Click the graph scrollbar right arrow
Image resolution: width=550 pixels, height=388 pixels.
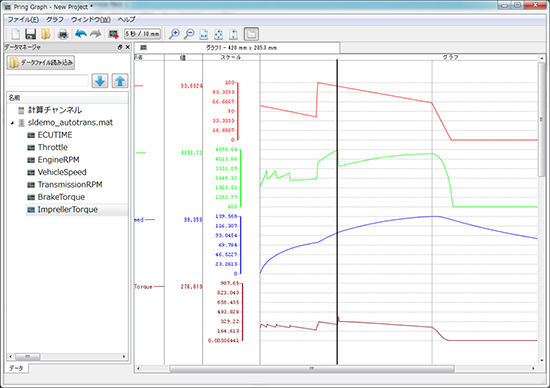point(534,368)
